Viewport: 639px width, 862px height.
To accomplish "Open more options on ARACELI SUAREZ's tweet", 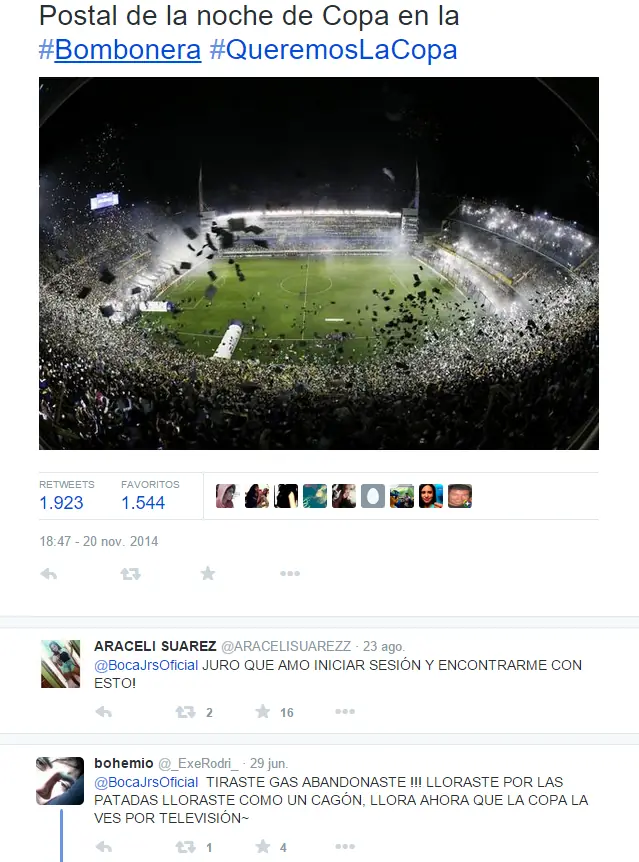I will (345, 712).
